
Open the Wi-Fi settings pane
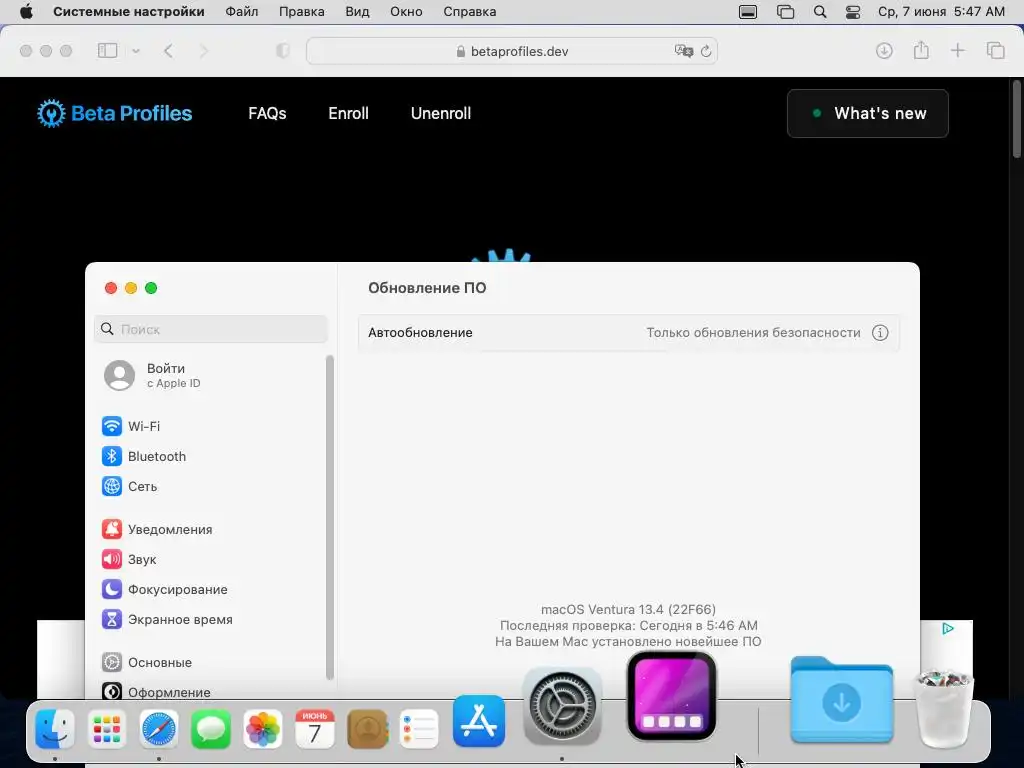(131, 426)
